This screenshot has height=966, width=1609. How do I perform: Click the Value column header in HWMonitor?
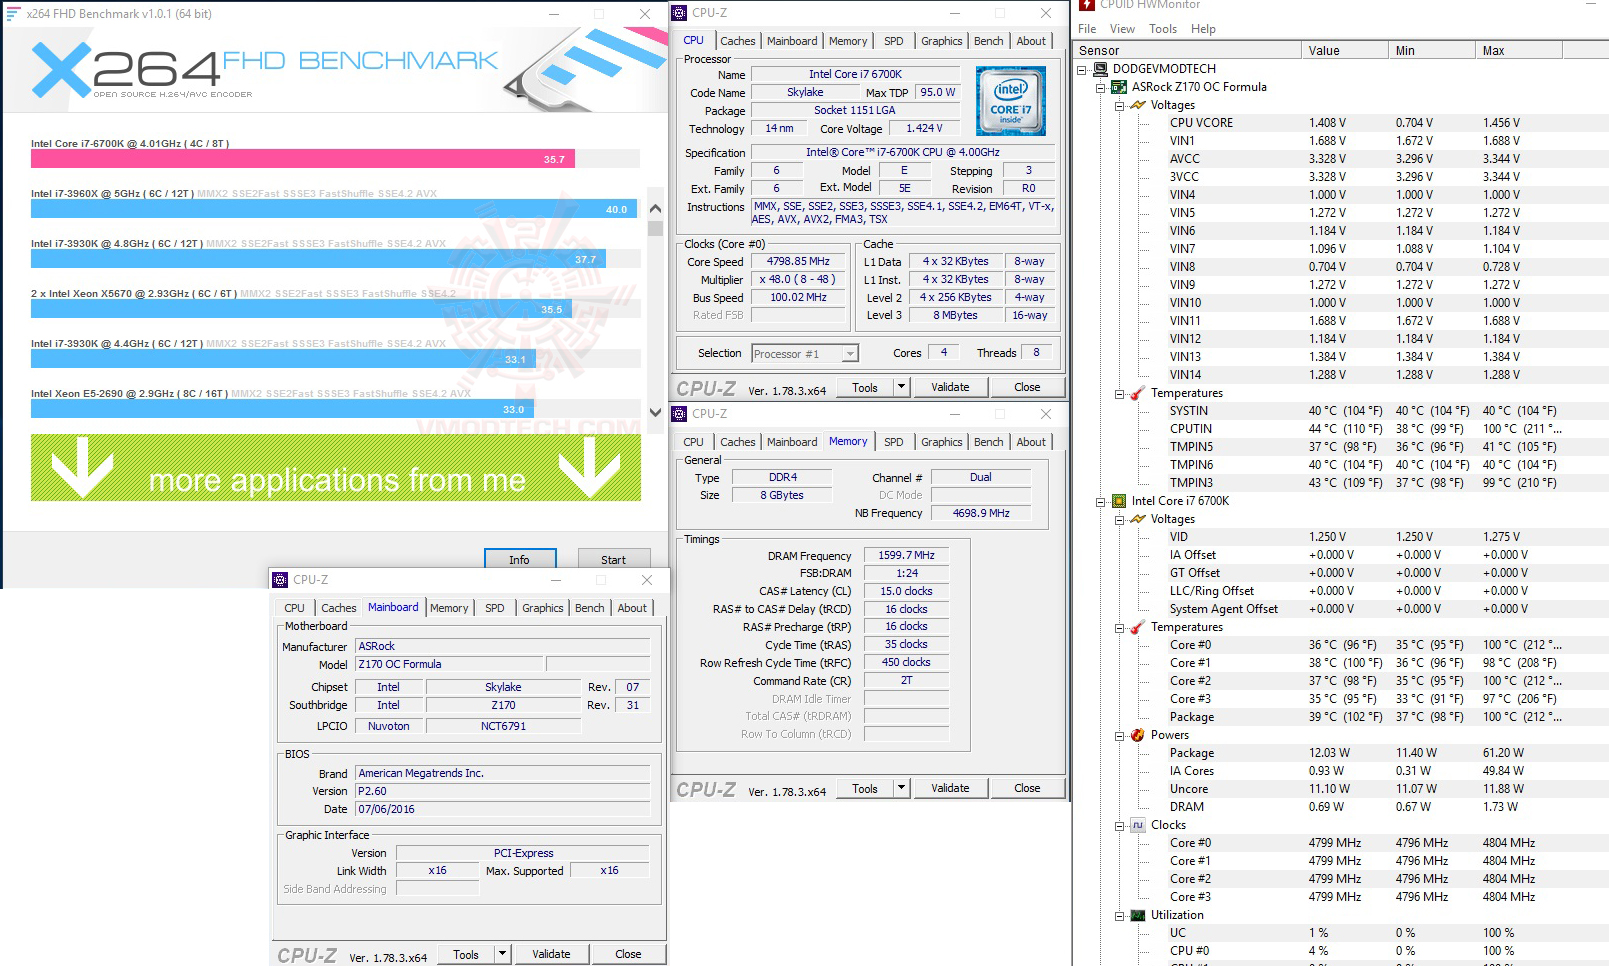click(1344, 51)
